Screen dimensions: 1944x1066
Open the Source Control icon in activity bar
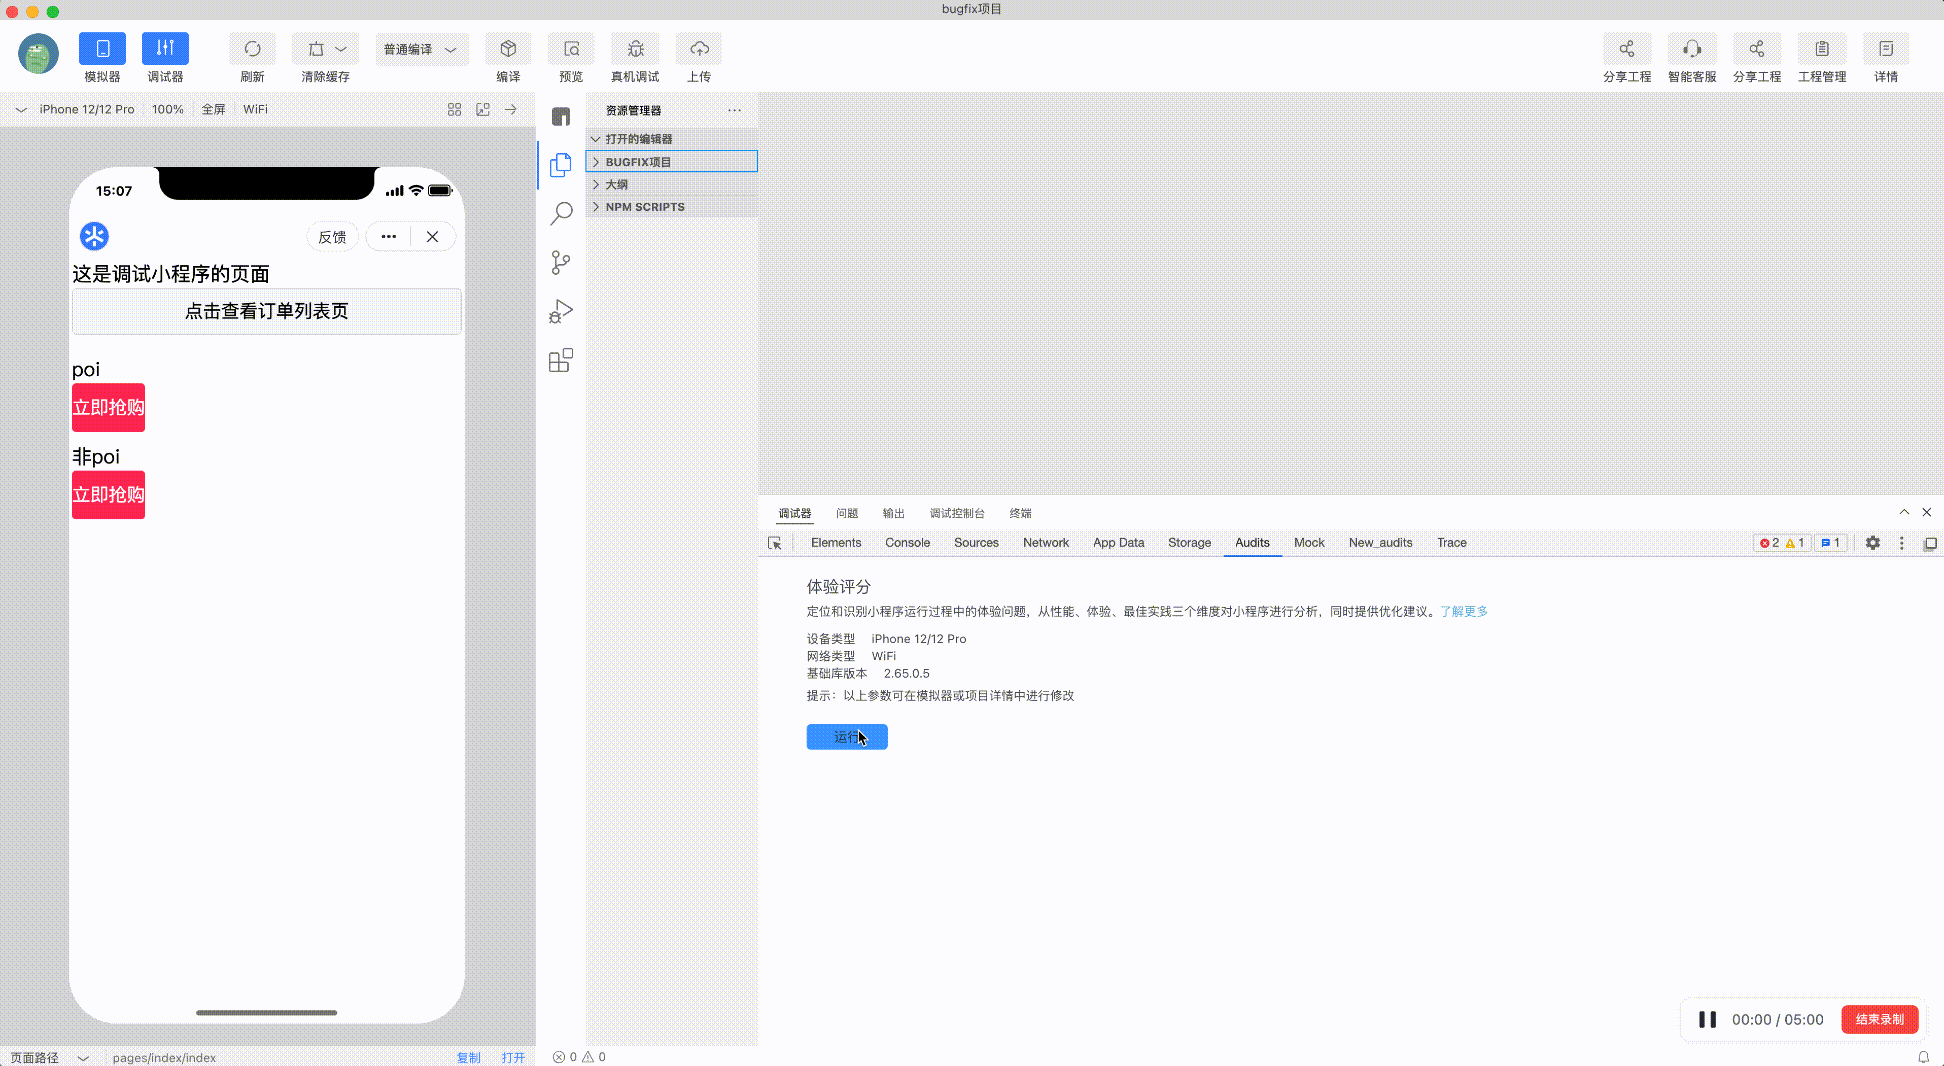coord(561,262)
